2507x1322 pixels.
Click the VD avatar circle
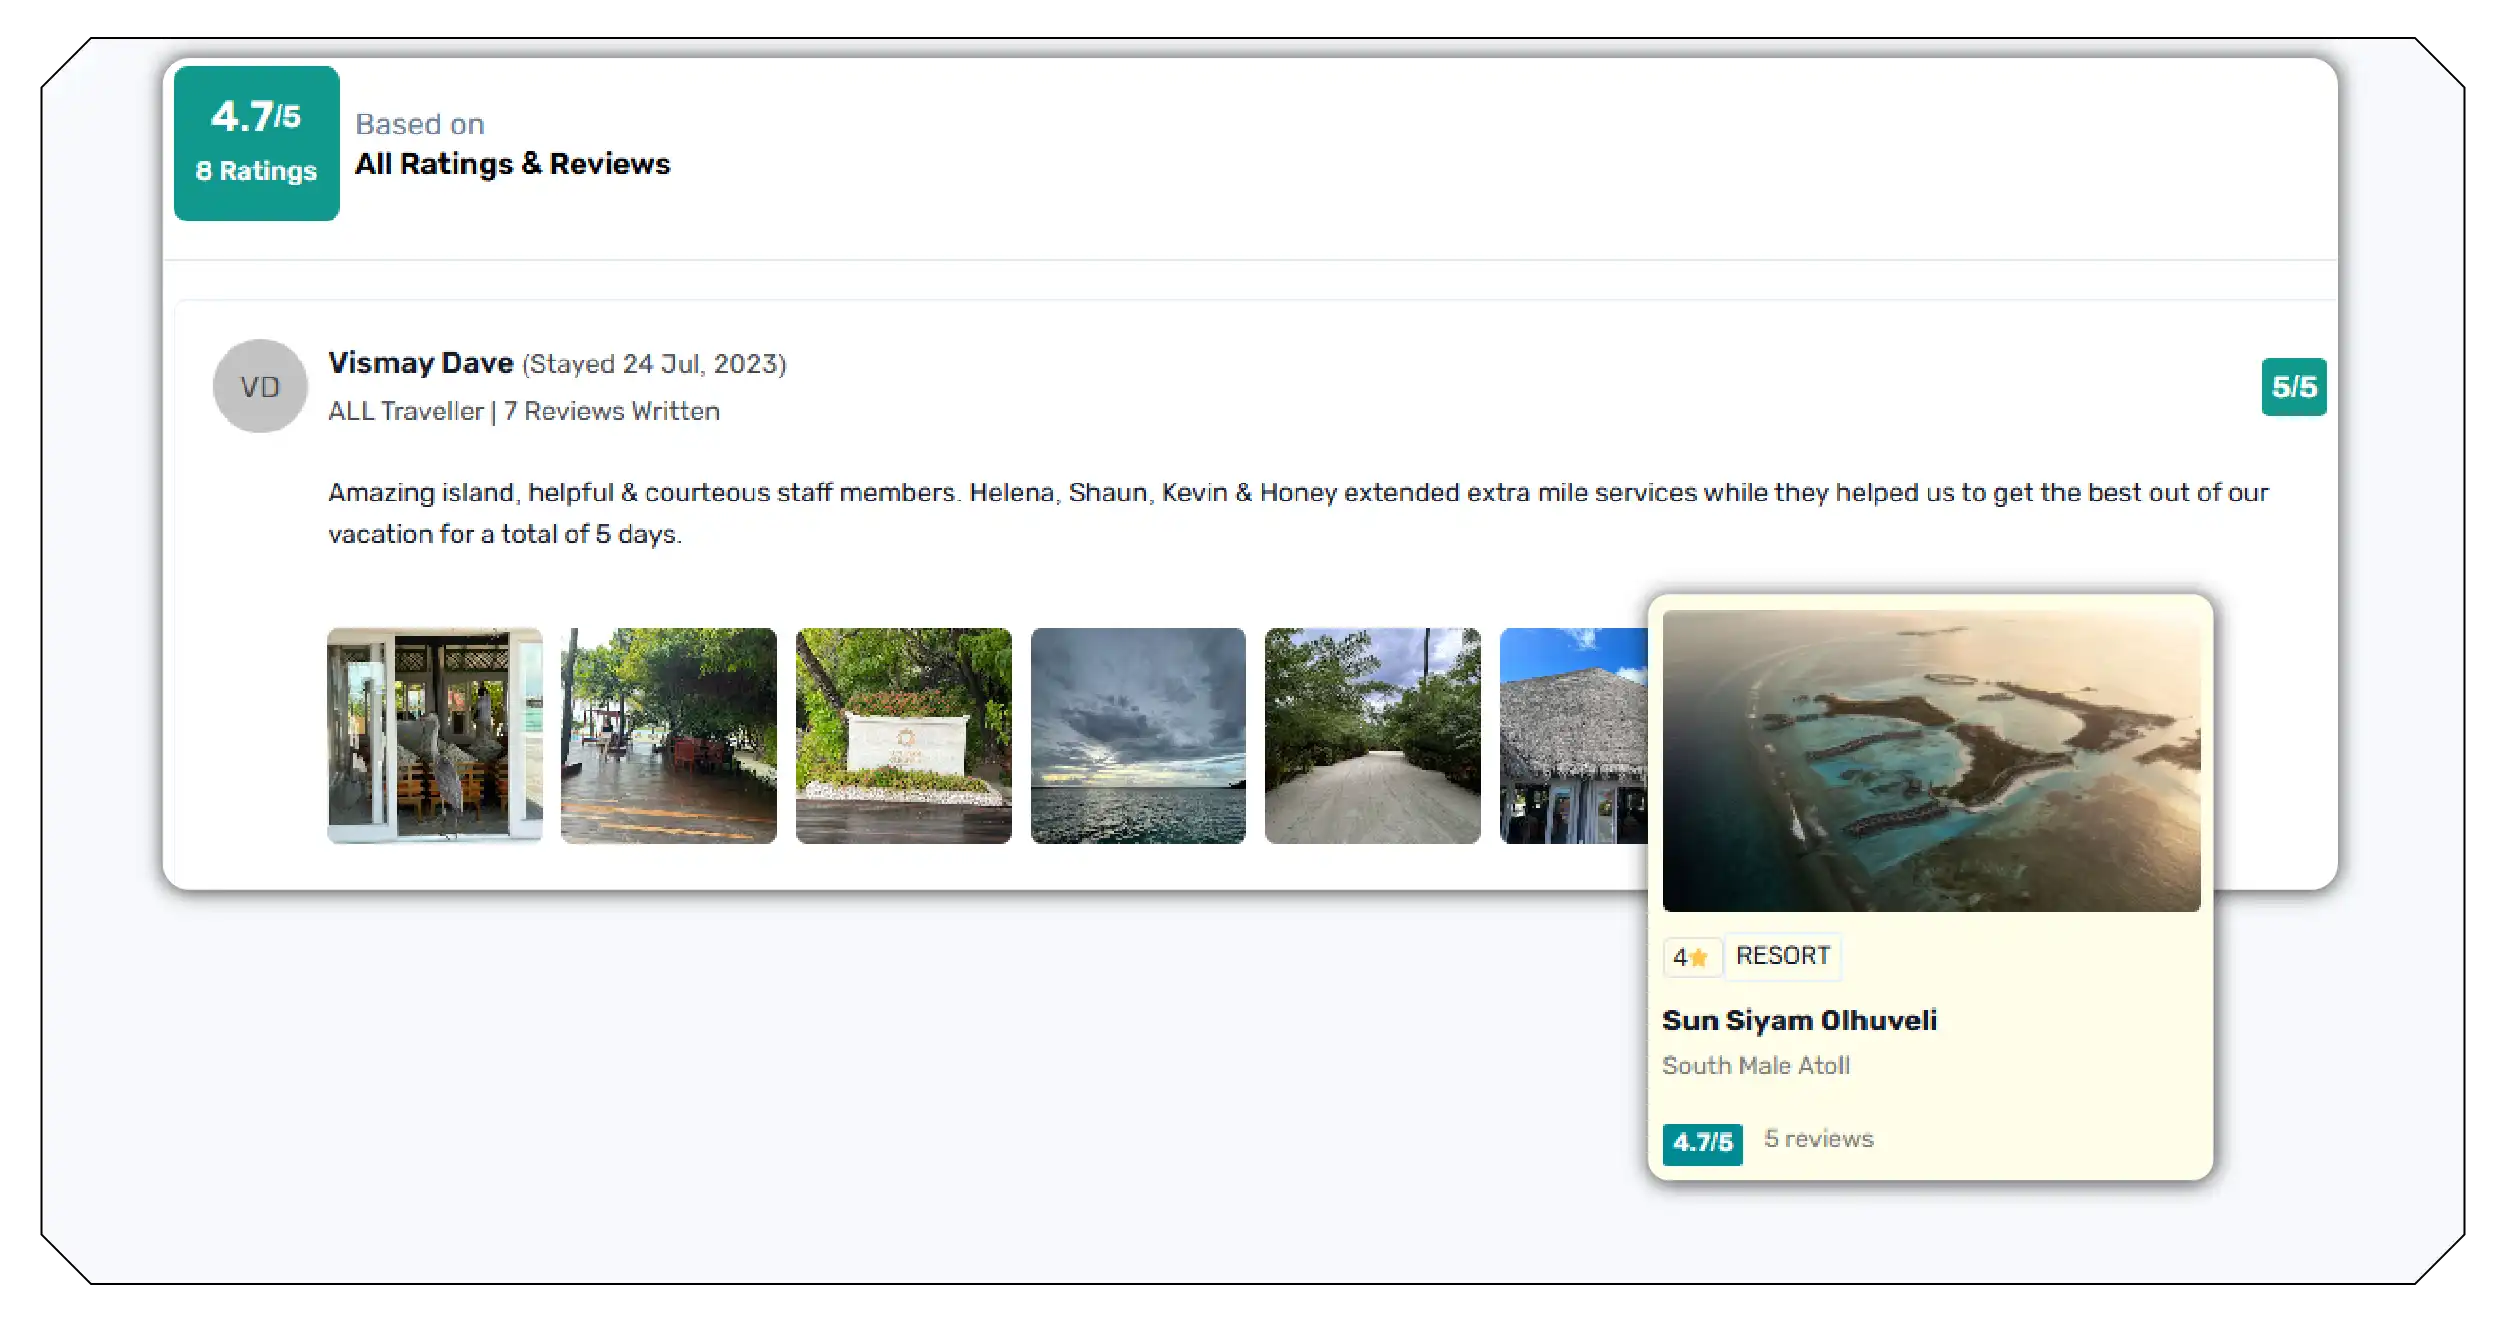click(259, 386)
